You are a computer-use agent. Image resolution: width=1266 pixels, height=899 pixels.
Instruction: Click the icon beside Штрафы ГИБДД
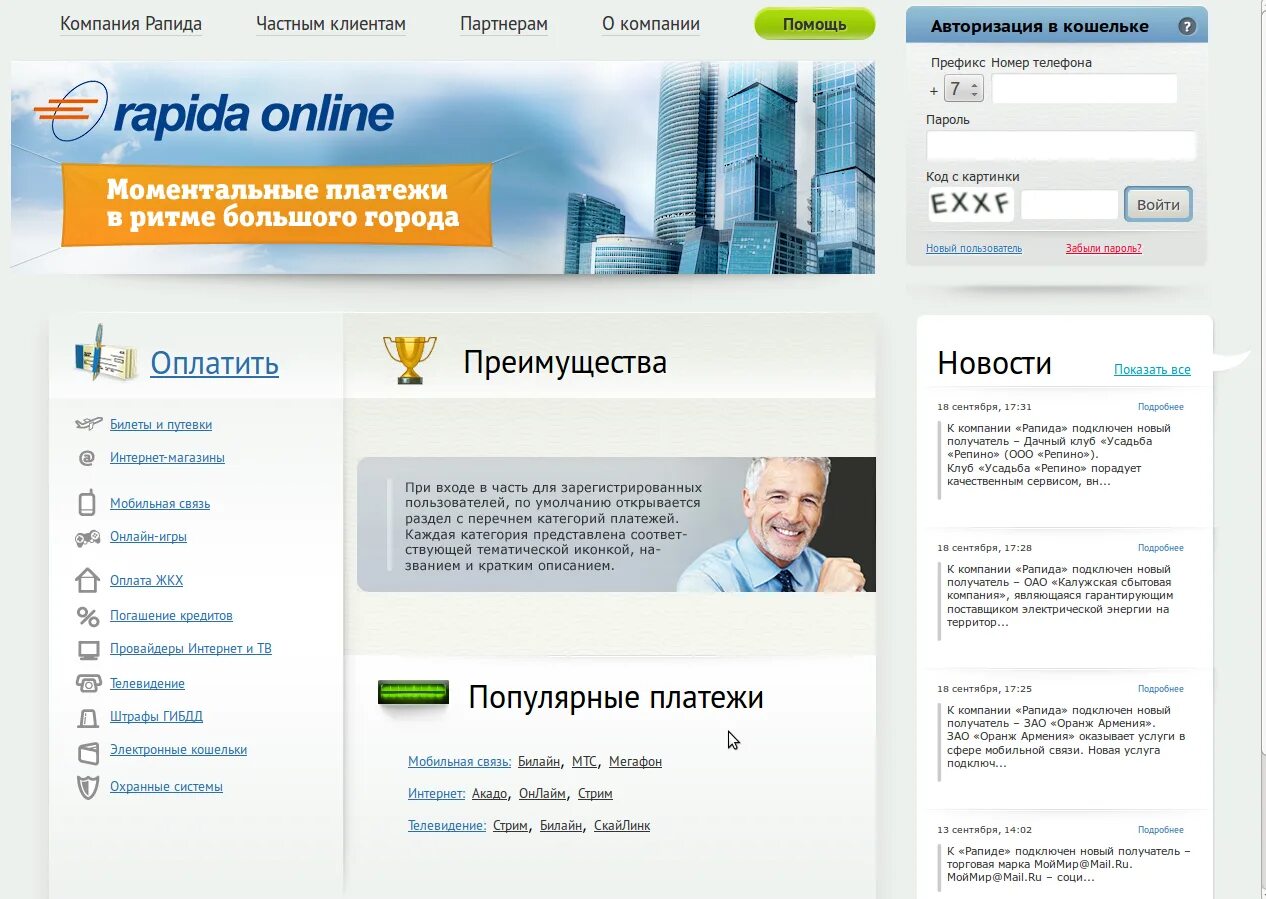[88, 717]
